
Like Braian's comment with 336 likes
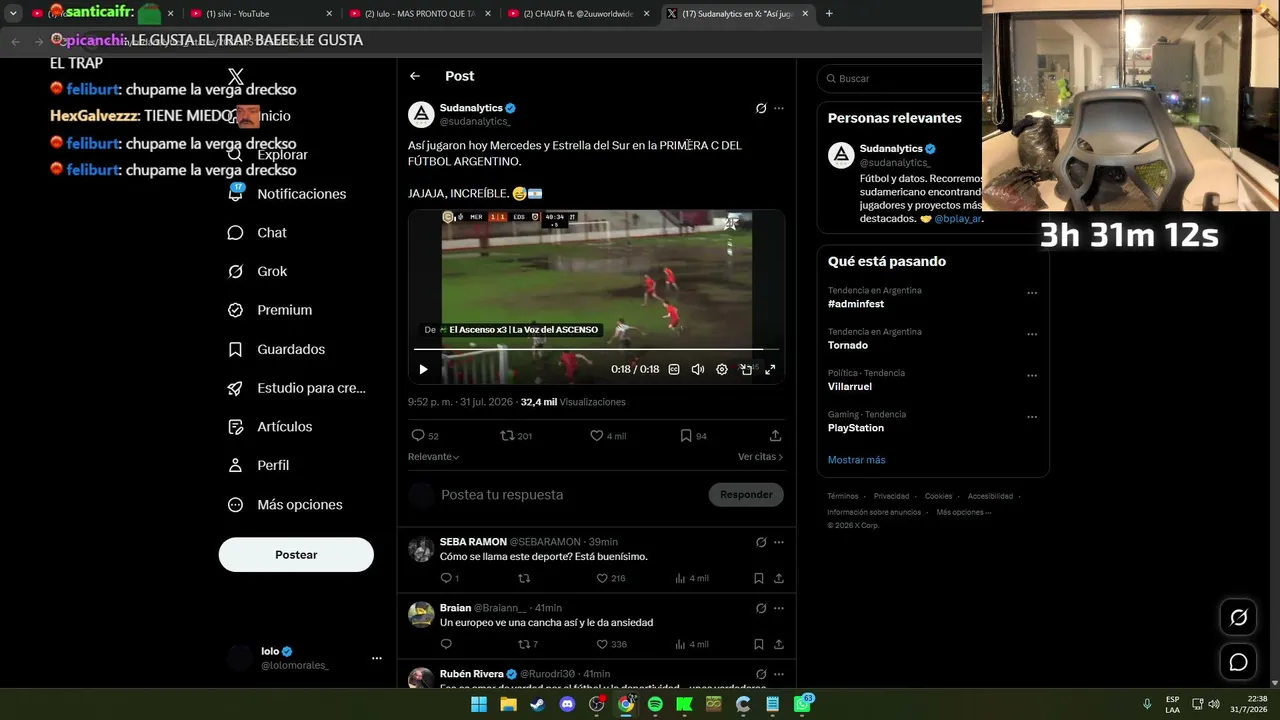[x=611, y=644]
